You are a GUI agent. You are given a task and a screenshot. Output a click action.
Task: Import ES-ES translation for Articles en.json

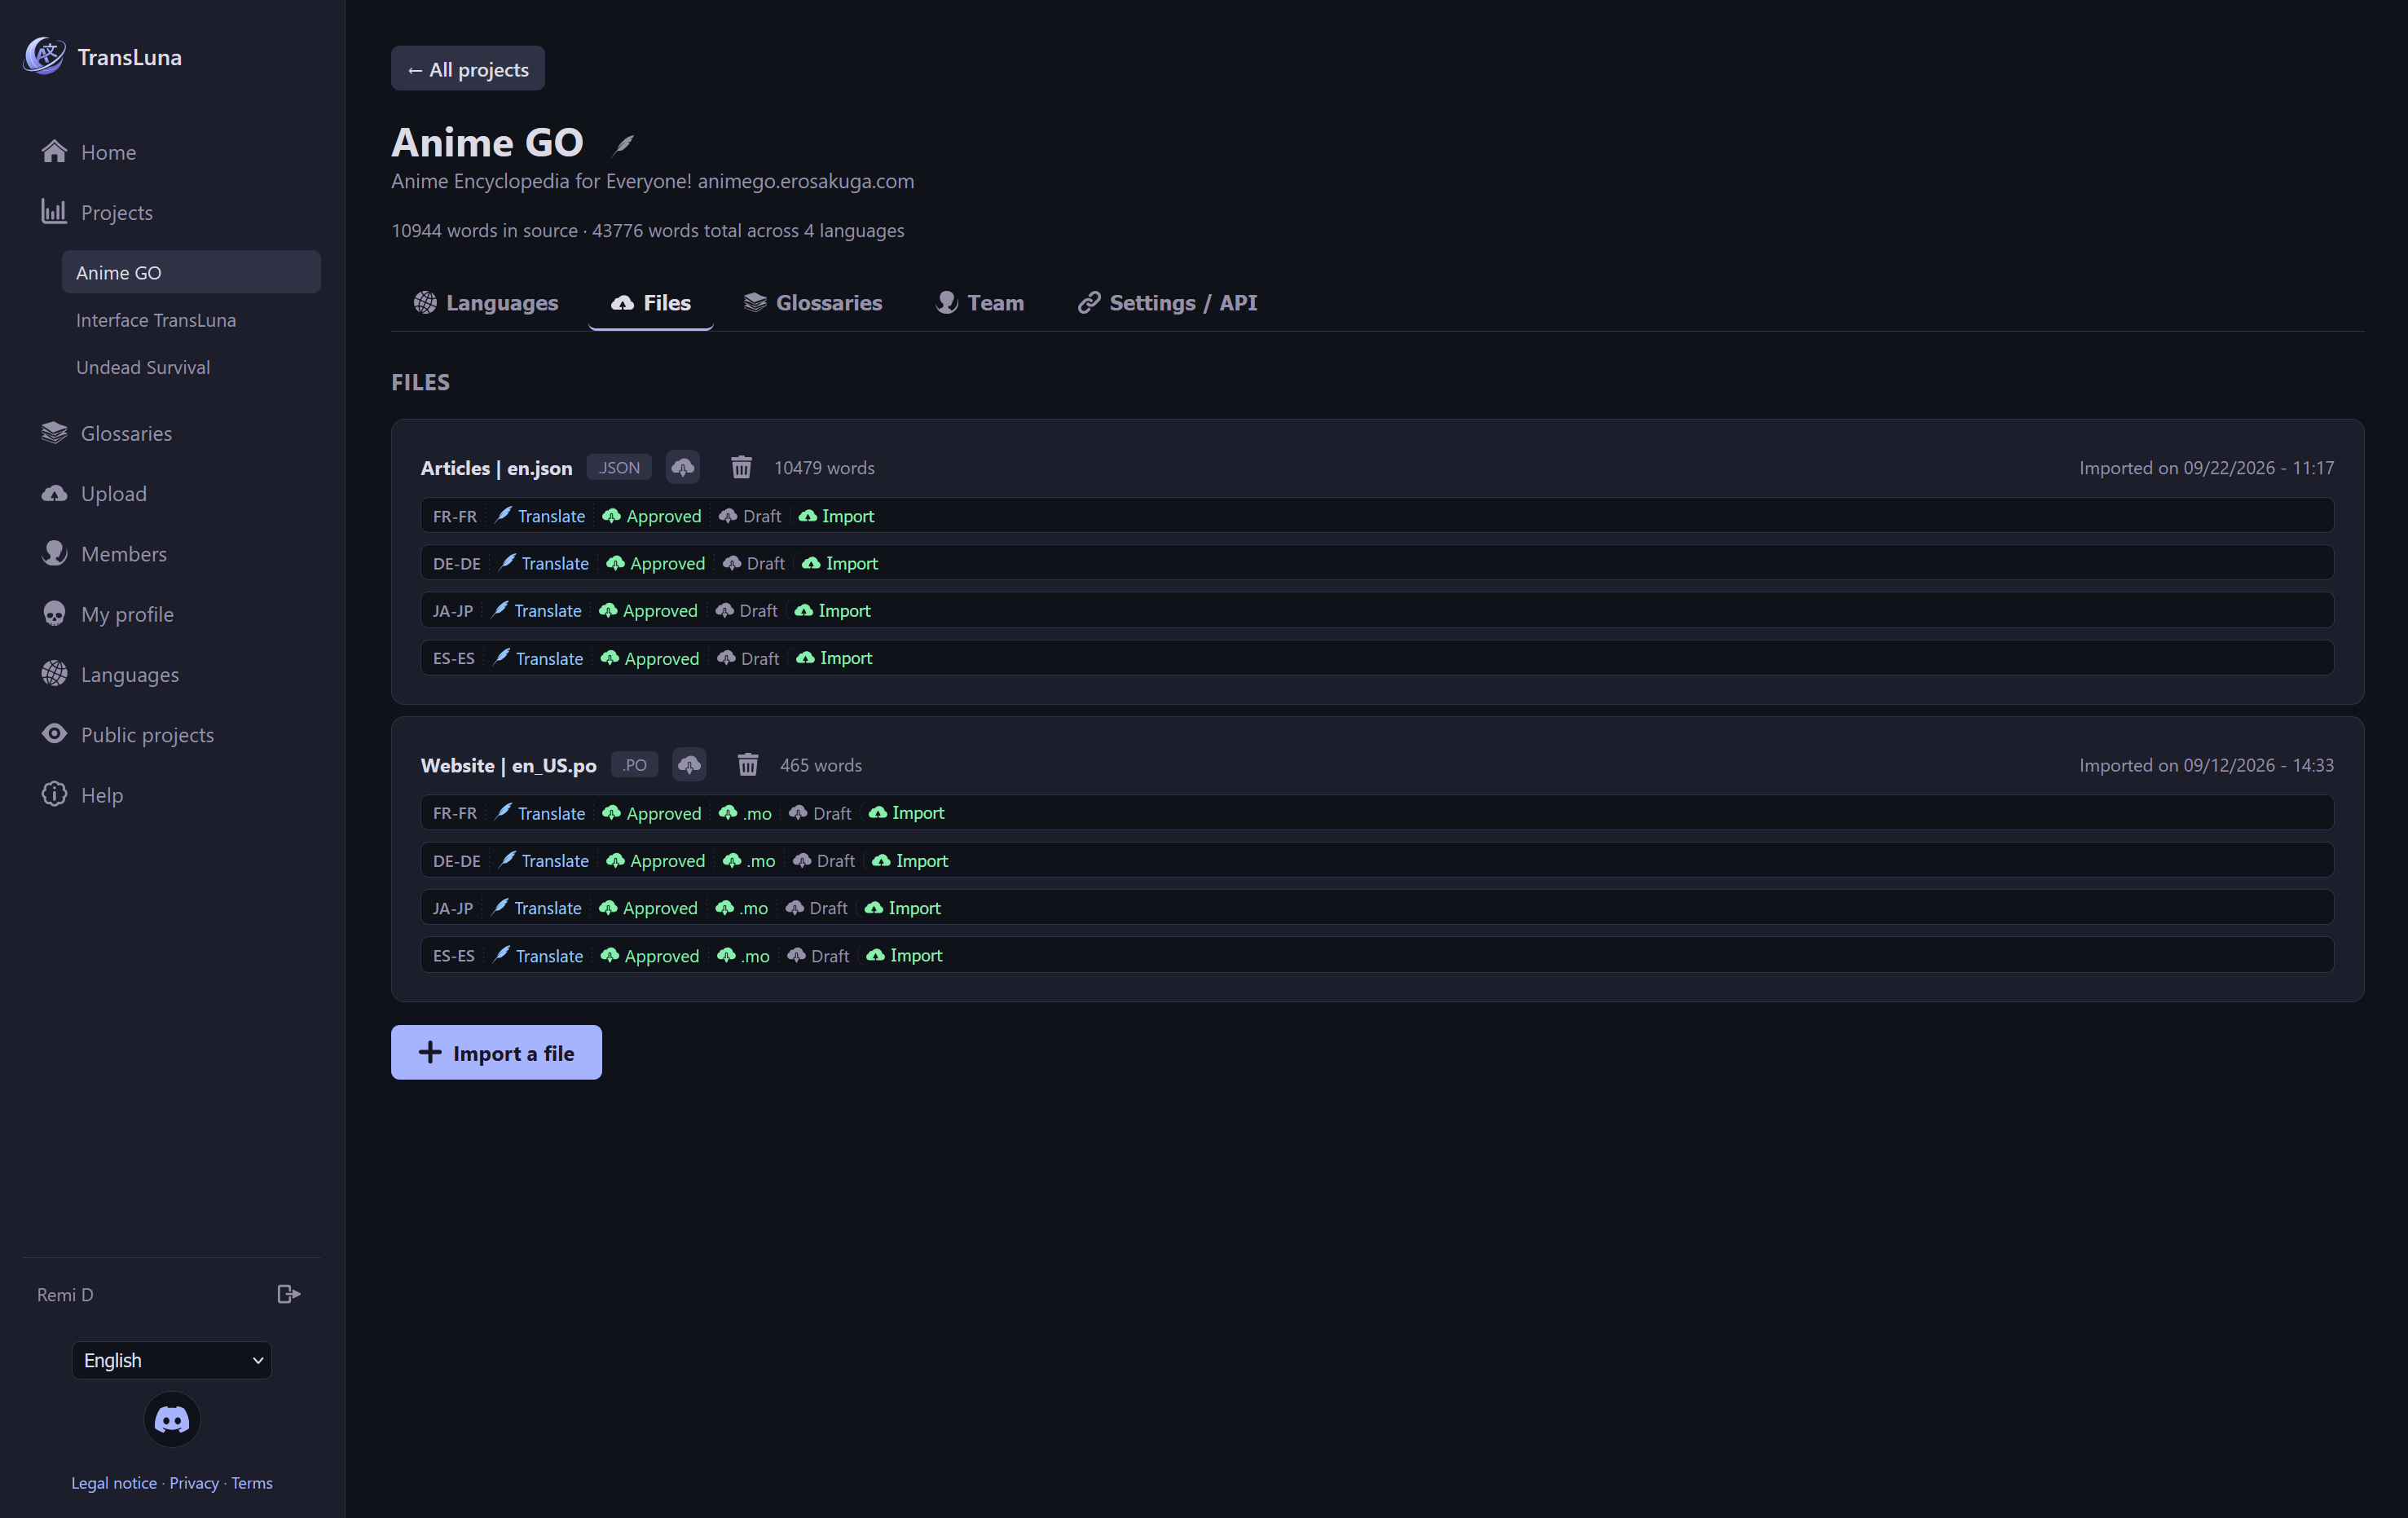click(835, 658)
